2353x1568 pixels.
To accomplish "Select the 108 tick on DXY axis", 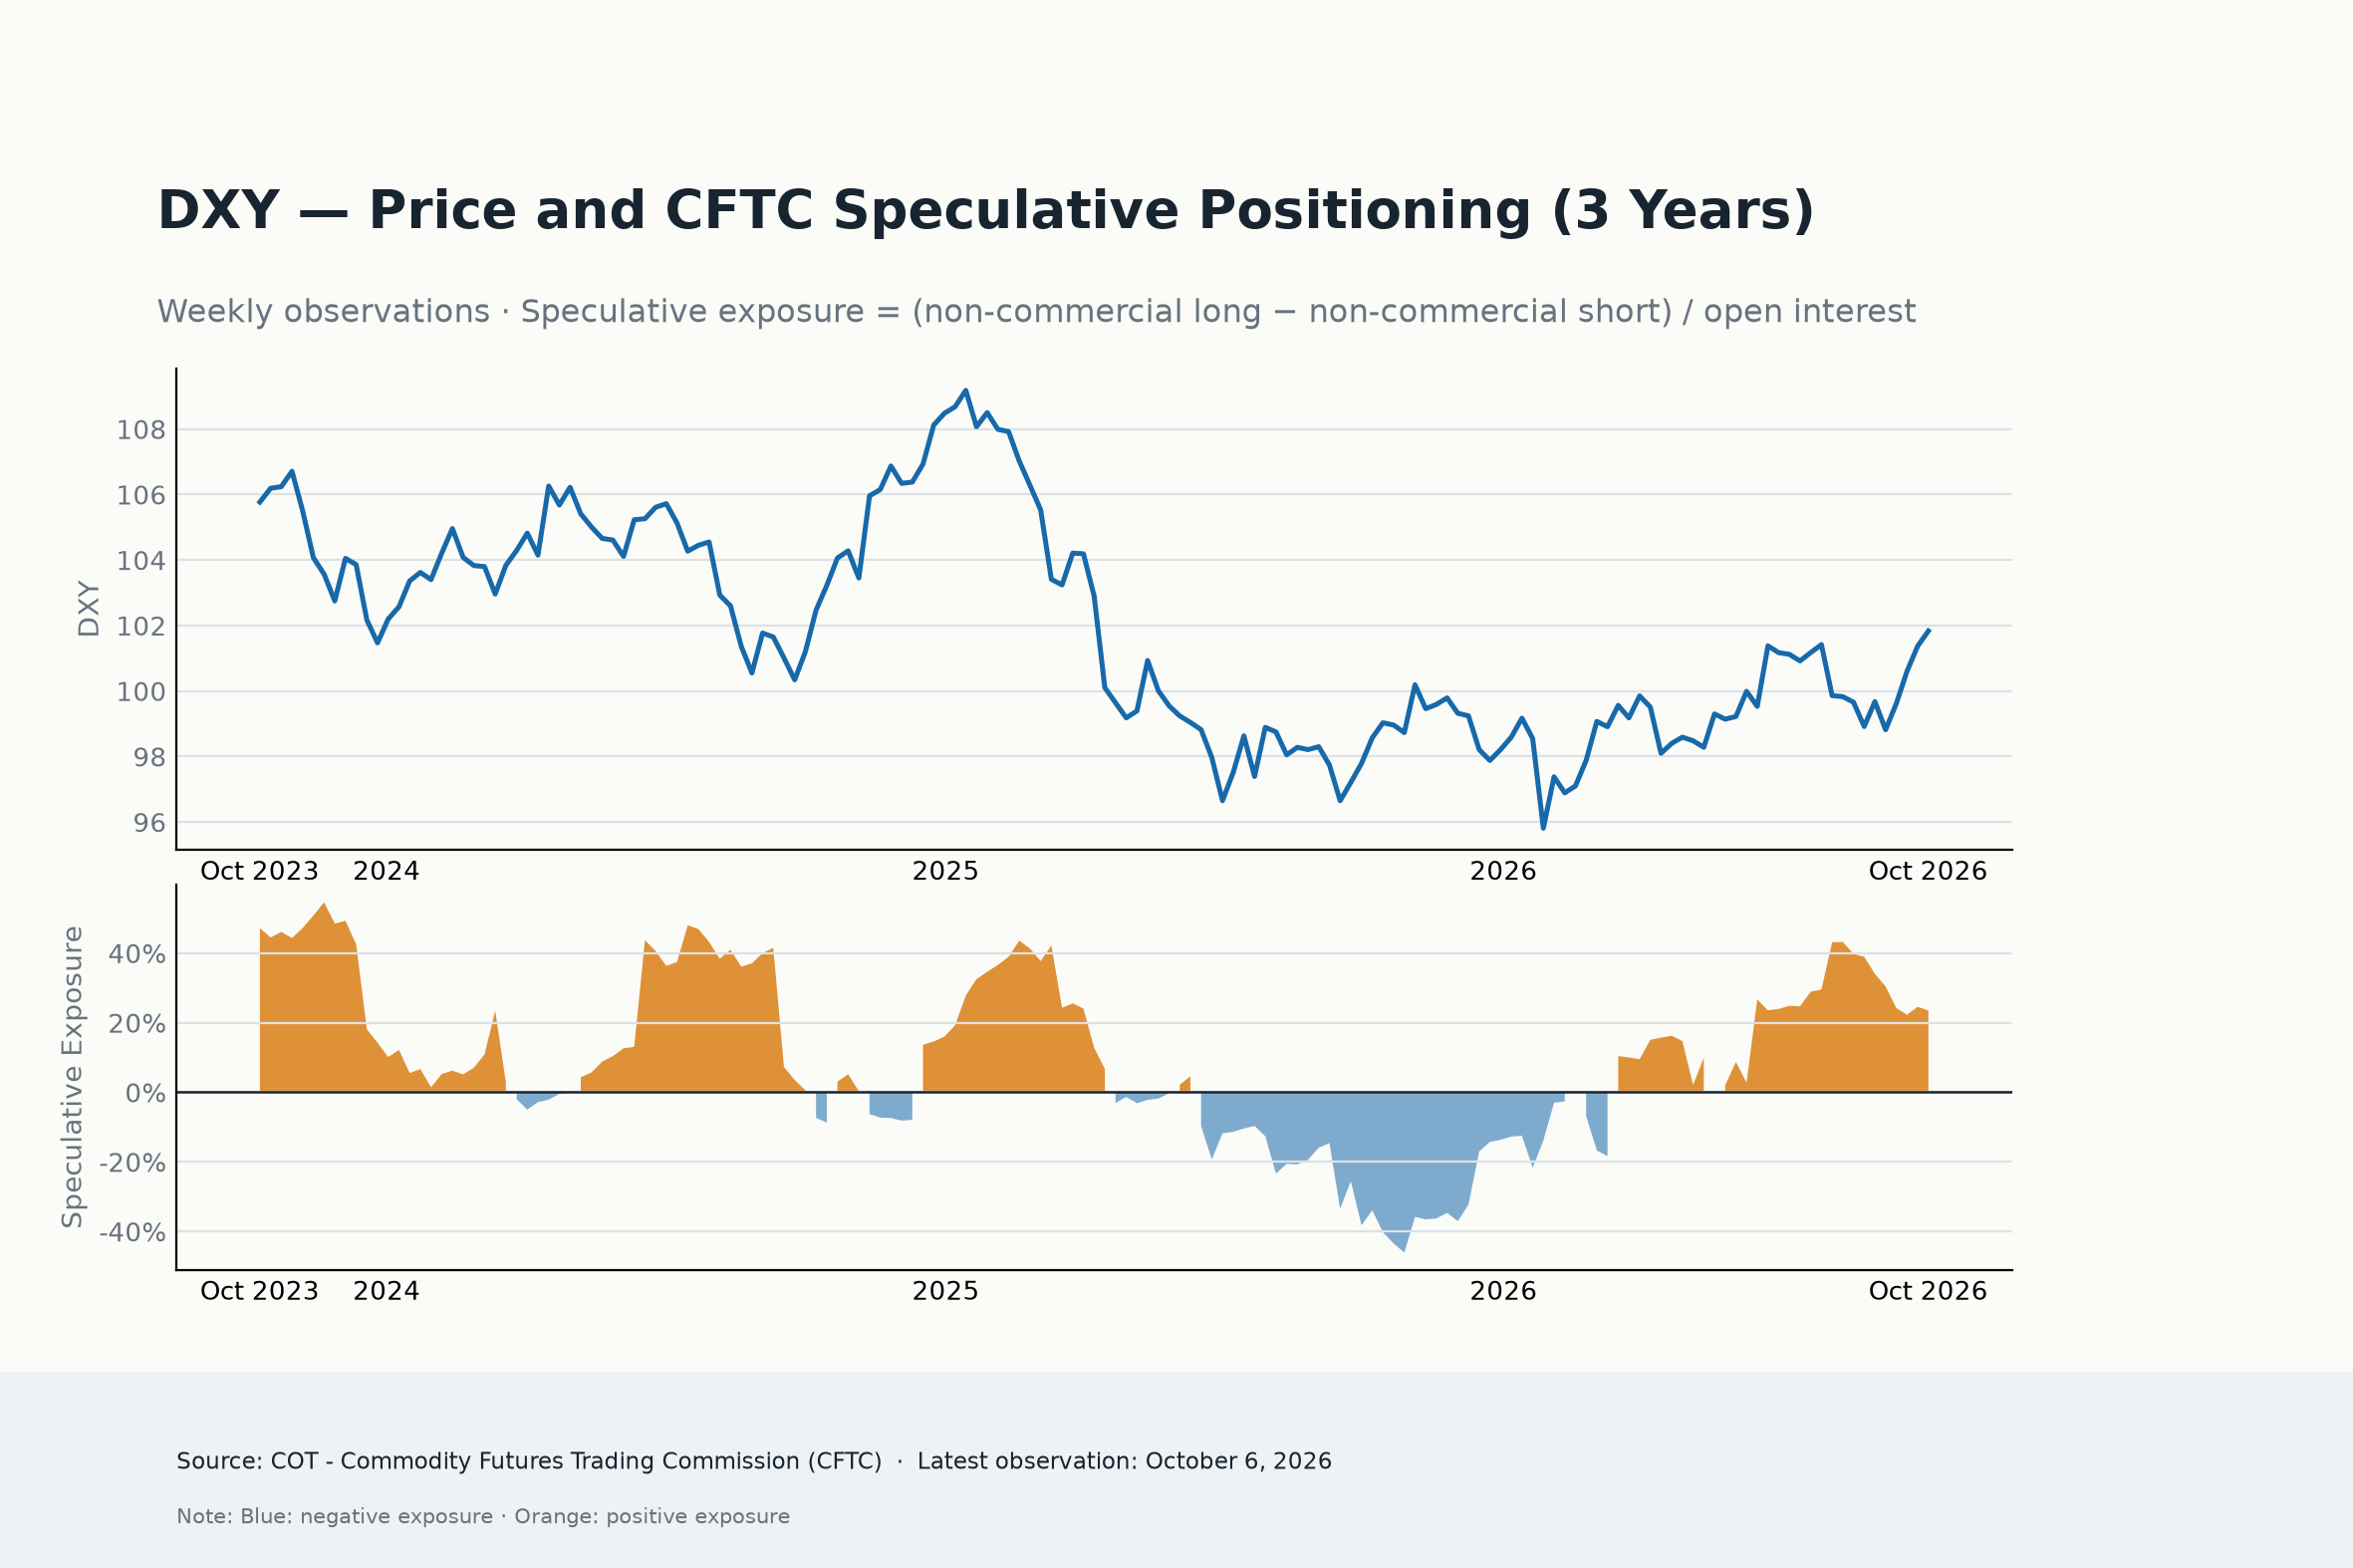I will pyautogui.click(x=141, y=430).
